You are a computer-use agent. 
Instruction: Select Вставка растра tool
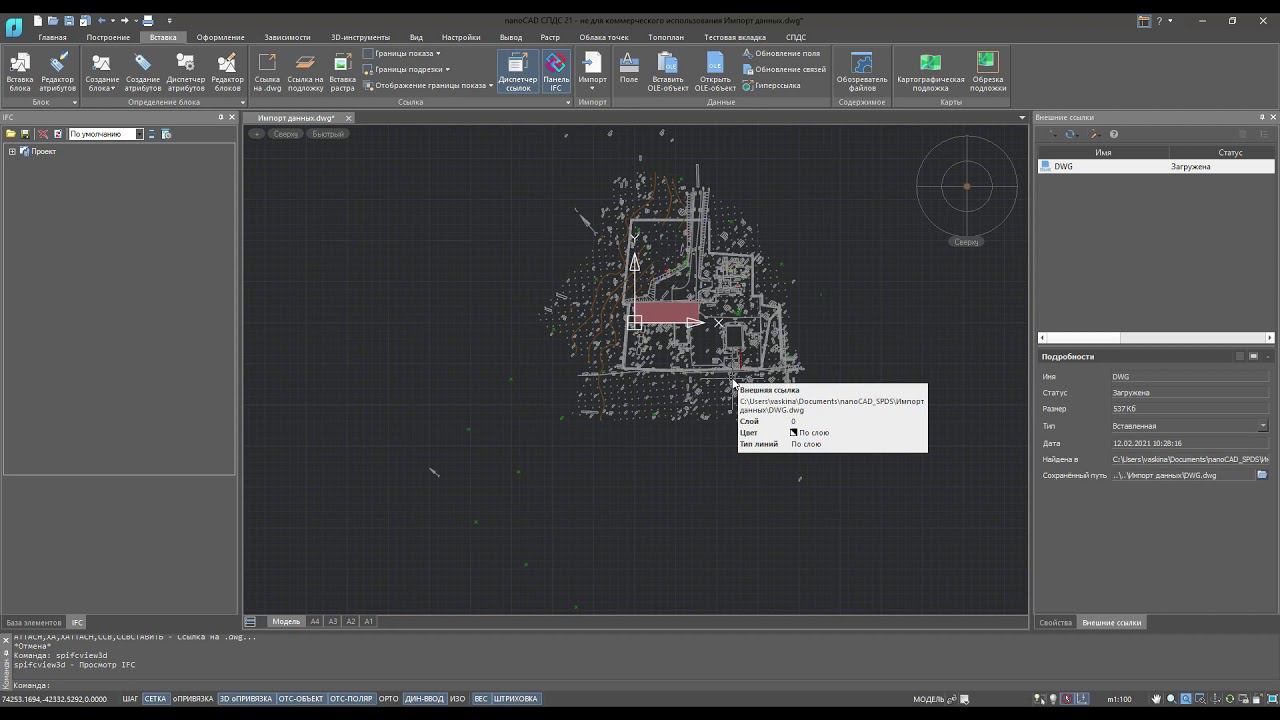[342, 72]
